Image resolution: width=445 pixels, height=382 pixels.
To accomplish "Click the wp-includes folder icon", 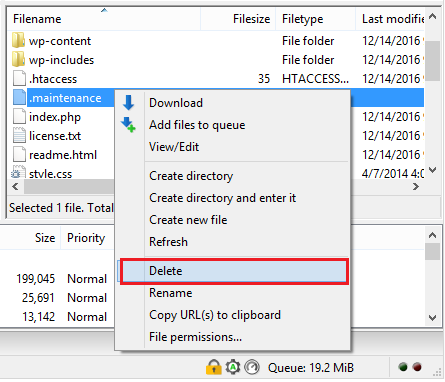I will 18,59.
